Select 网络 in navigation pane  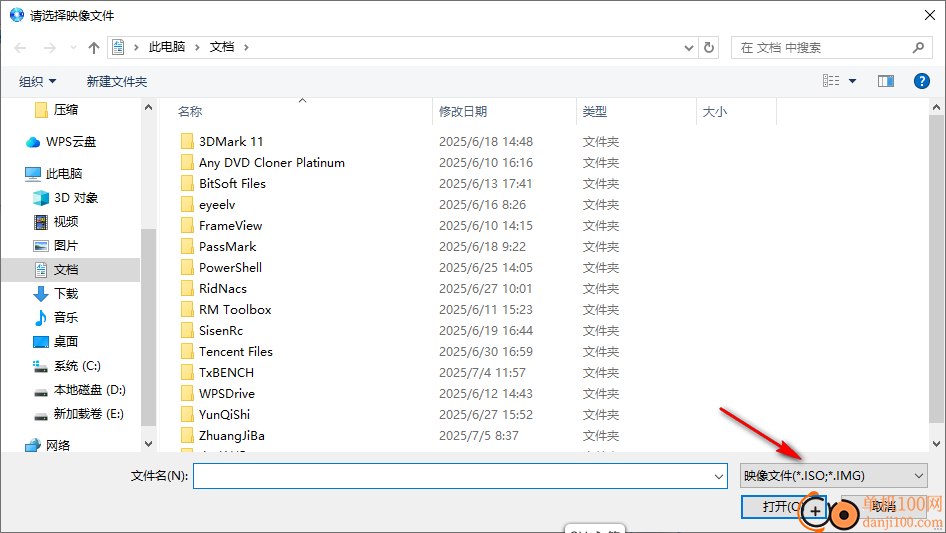point(57,445)
